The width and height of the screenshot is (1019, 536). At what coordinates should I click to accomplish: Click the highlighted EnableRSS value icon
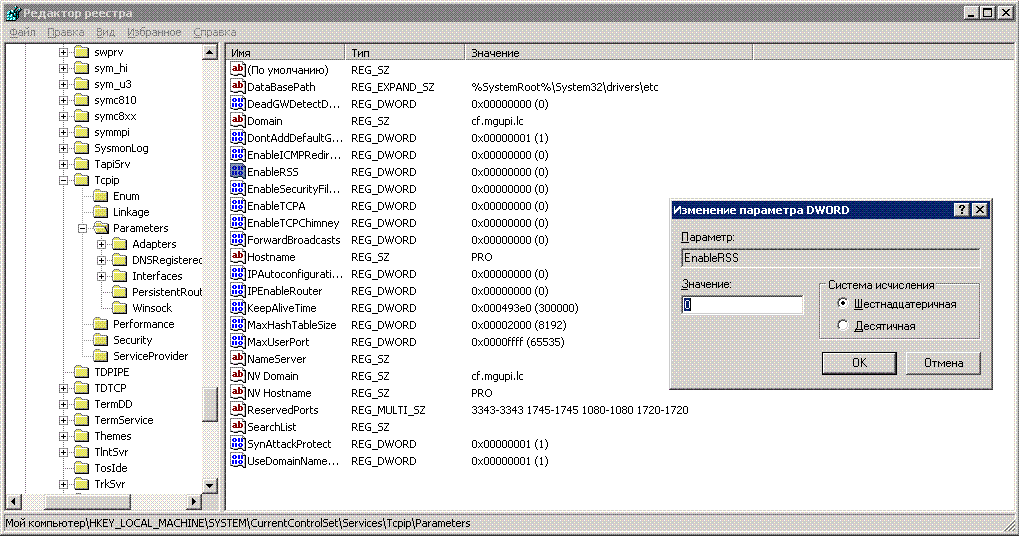tap(238, 172)
